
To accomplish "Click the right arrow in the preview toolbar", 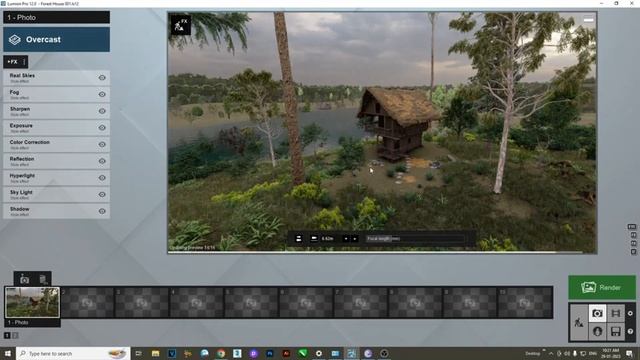I will pos(355,239).
